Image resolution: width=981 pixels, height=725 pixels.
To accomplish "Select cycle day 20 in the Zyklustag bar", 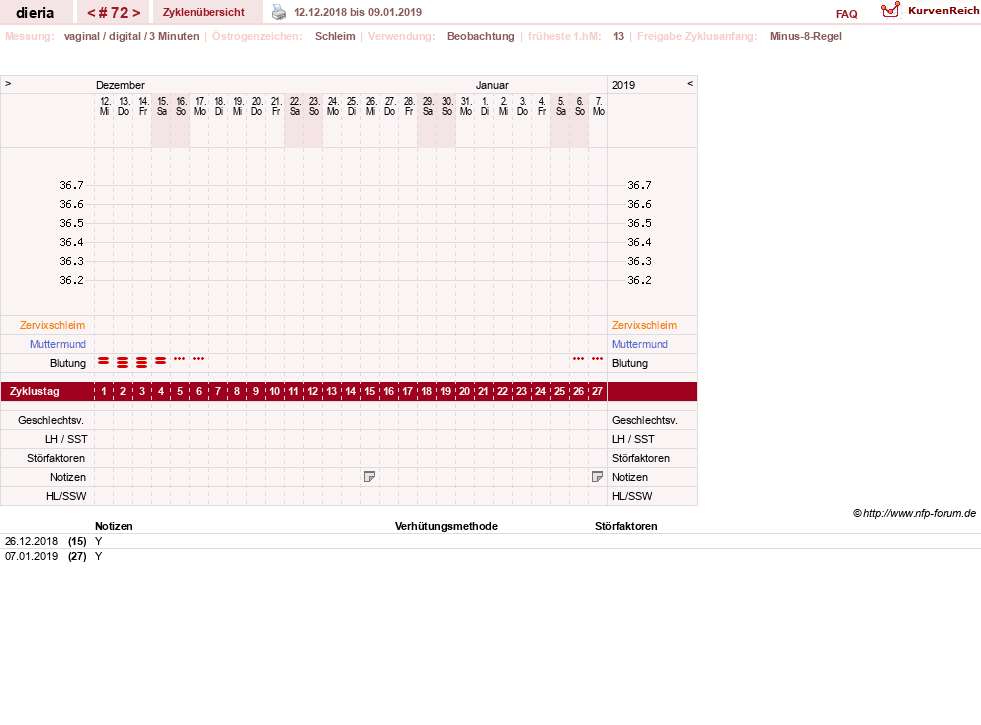I will pyautogui.click(x=464, y=392).
